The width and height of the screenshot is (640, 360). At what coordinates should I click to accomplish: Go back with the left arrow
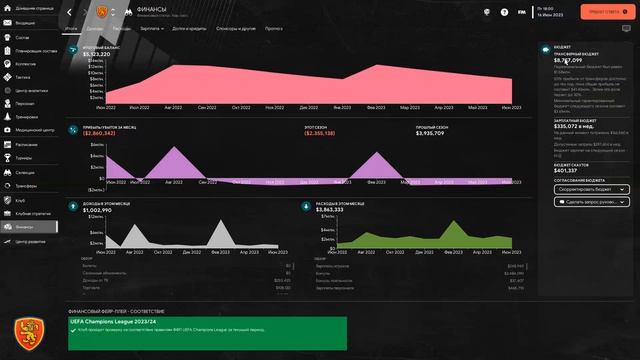69,12
